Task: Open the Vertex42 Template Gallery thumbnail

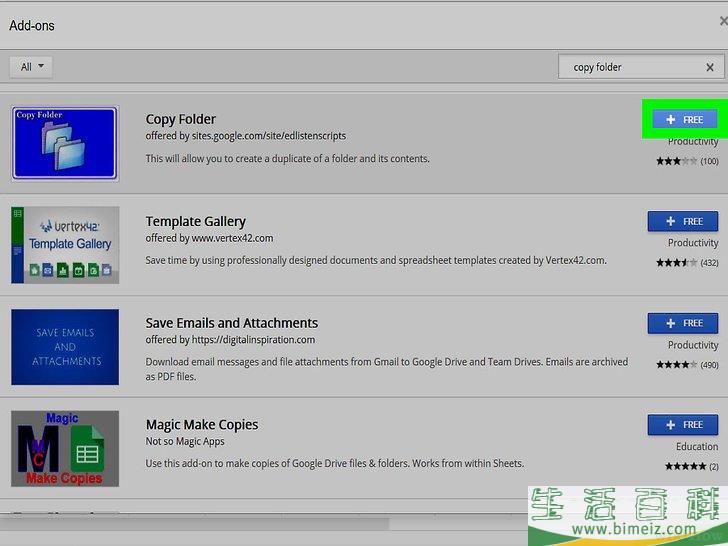Action: 65,245
